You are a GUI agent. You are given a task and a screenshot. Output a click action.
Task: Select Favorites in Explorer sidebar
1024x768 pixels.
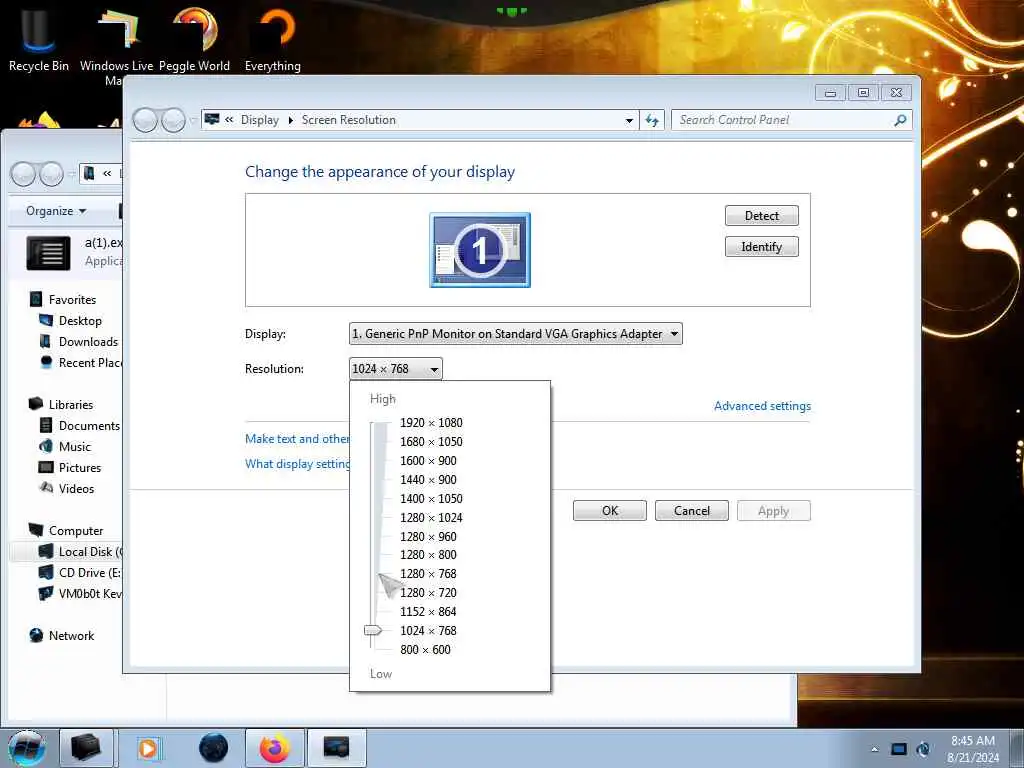[x=63, y=300]
